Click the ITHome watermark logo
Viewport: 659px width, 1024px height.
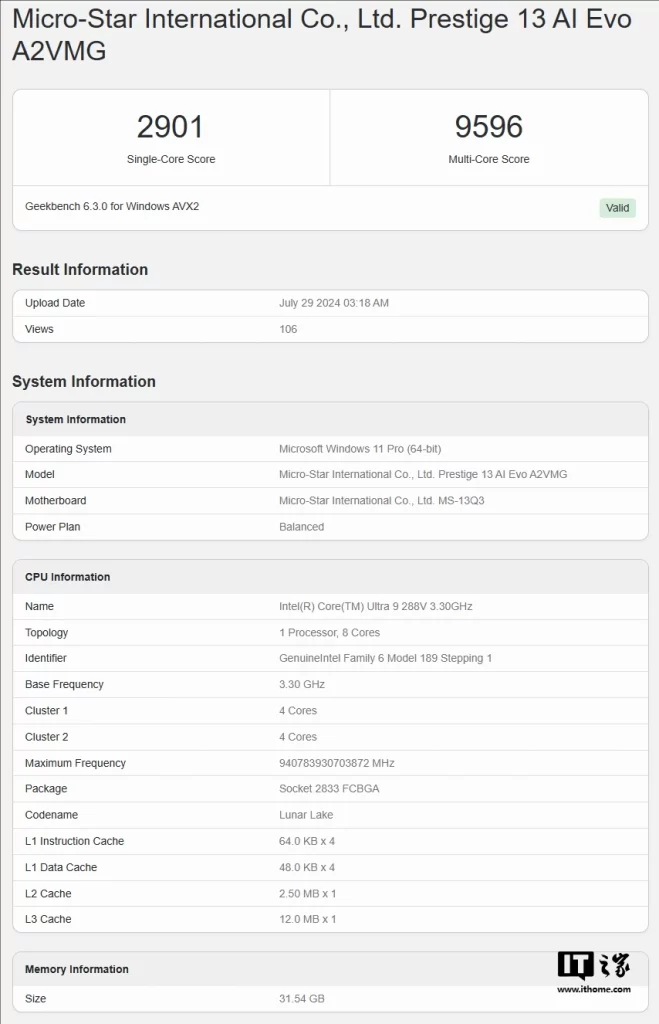(x=593, y=966)
